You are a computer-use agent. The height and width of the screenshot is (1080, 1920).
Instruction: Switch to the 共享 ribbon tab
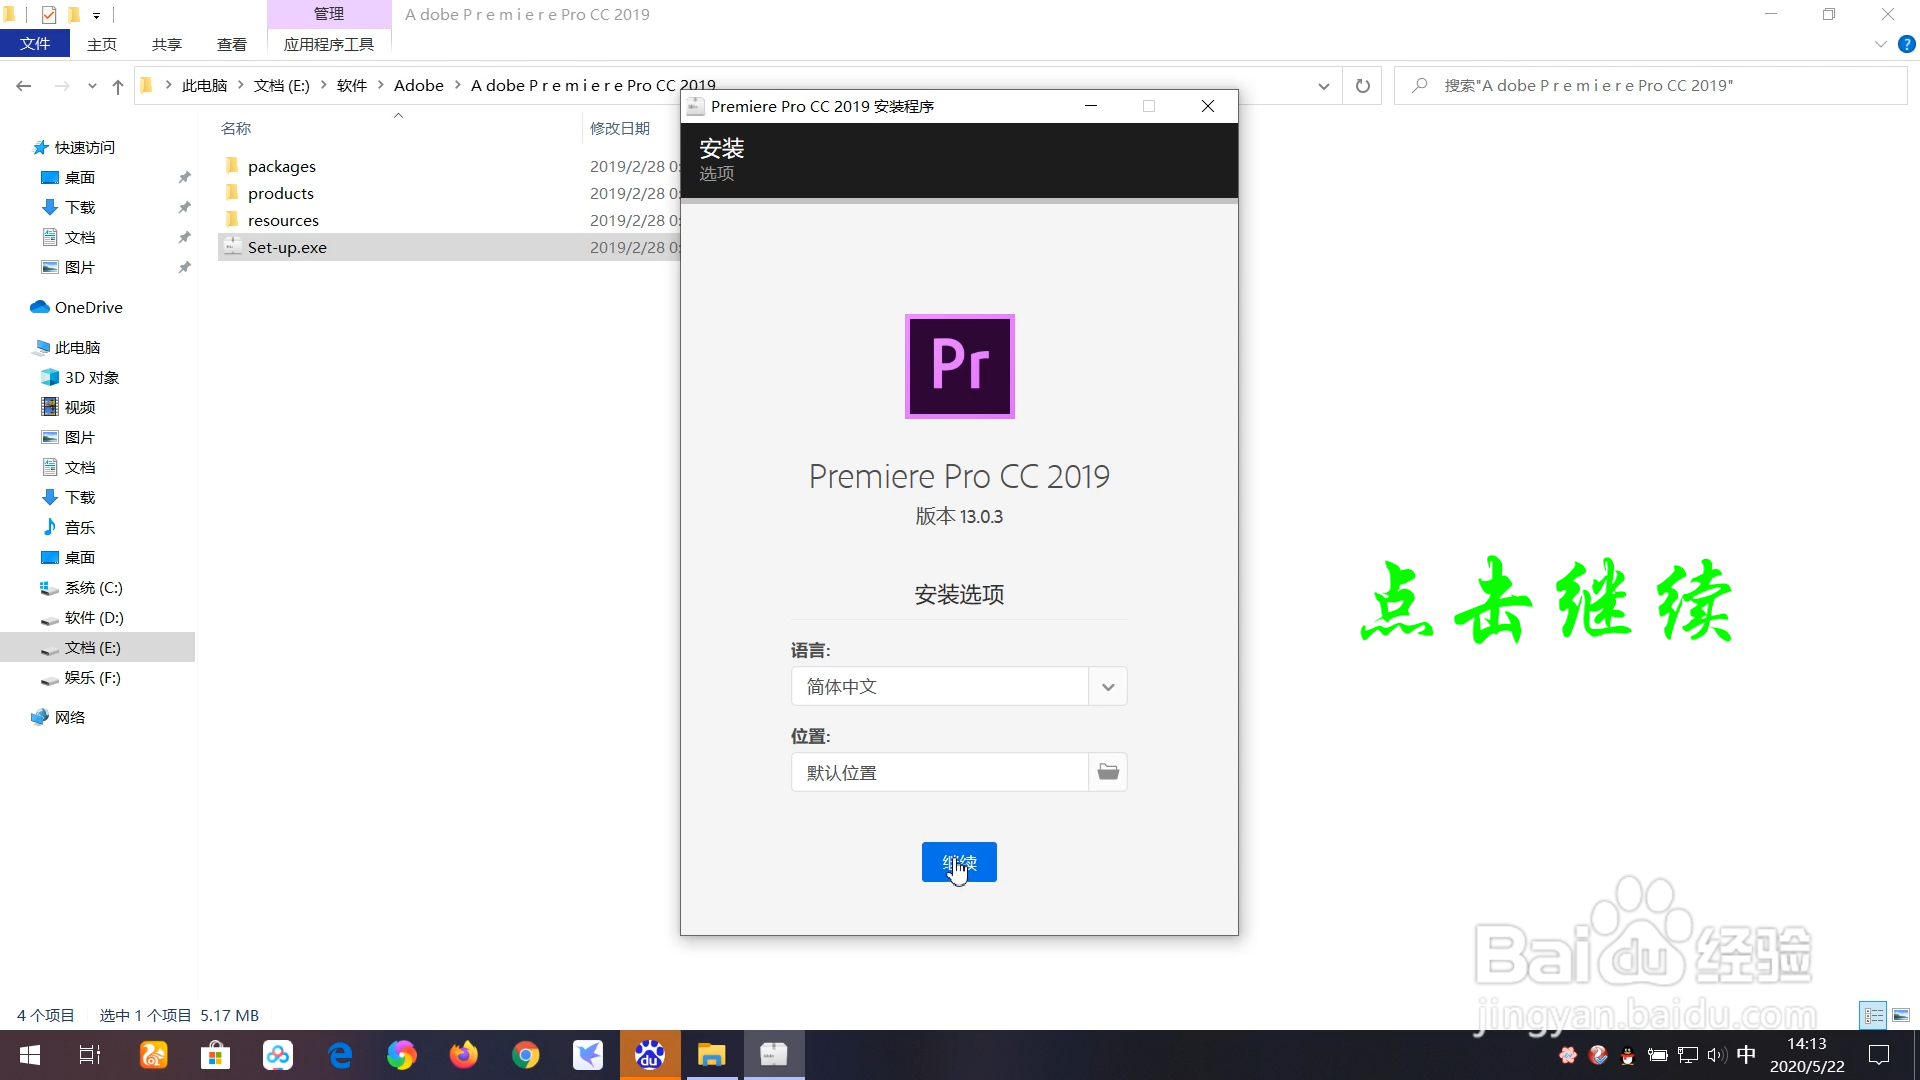tap(166, 44)
